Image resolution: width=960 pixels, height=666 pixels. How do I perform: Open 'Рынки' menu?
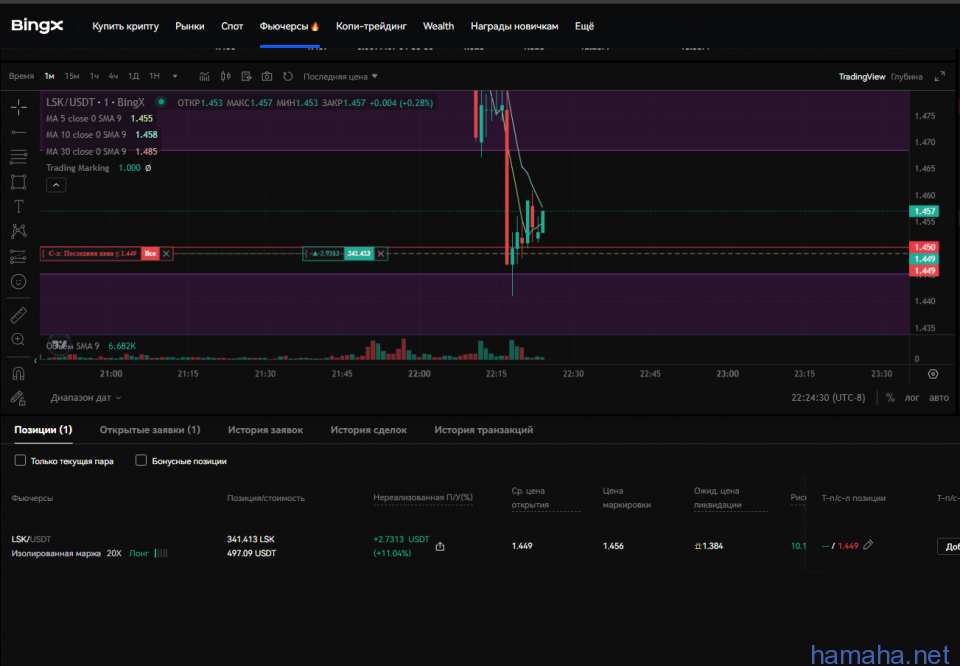coord(190,26)
